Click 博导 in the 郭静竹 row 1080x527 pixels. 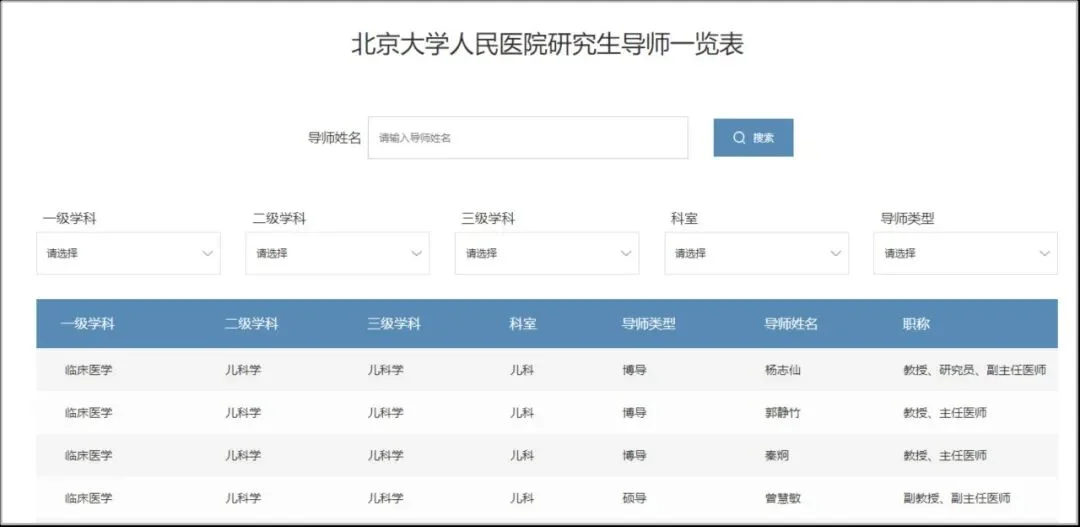coord(634,413)
